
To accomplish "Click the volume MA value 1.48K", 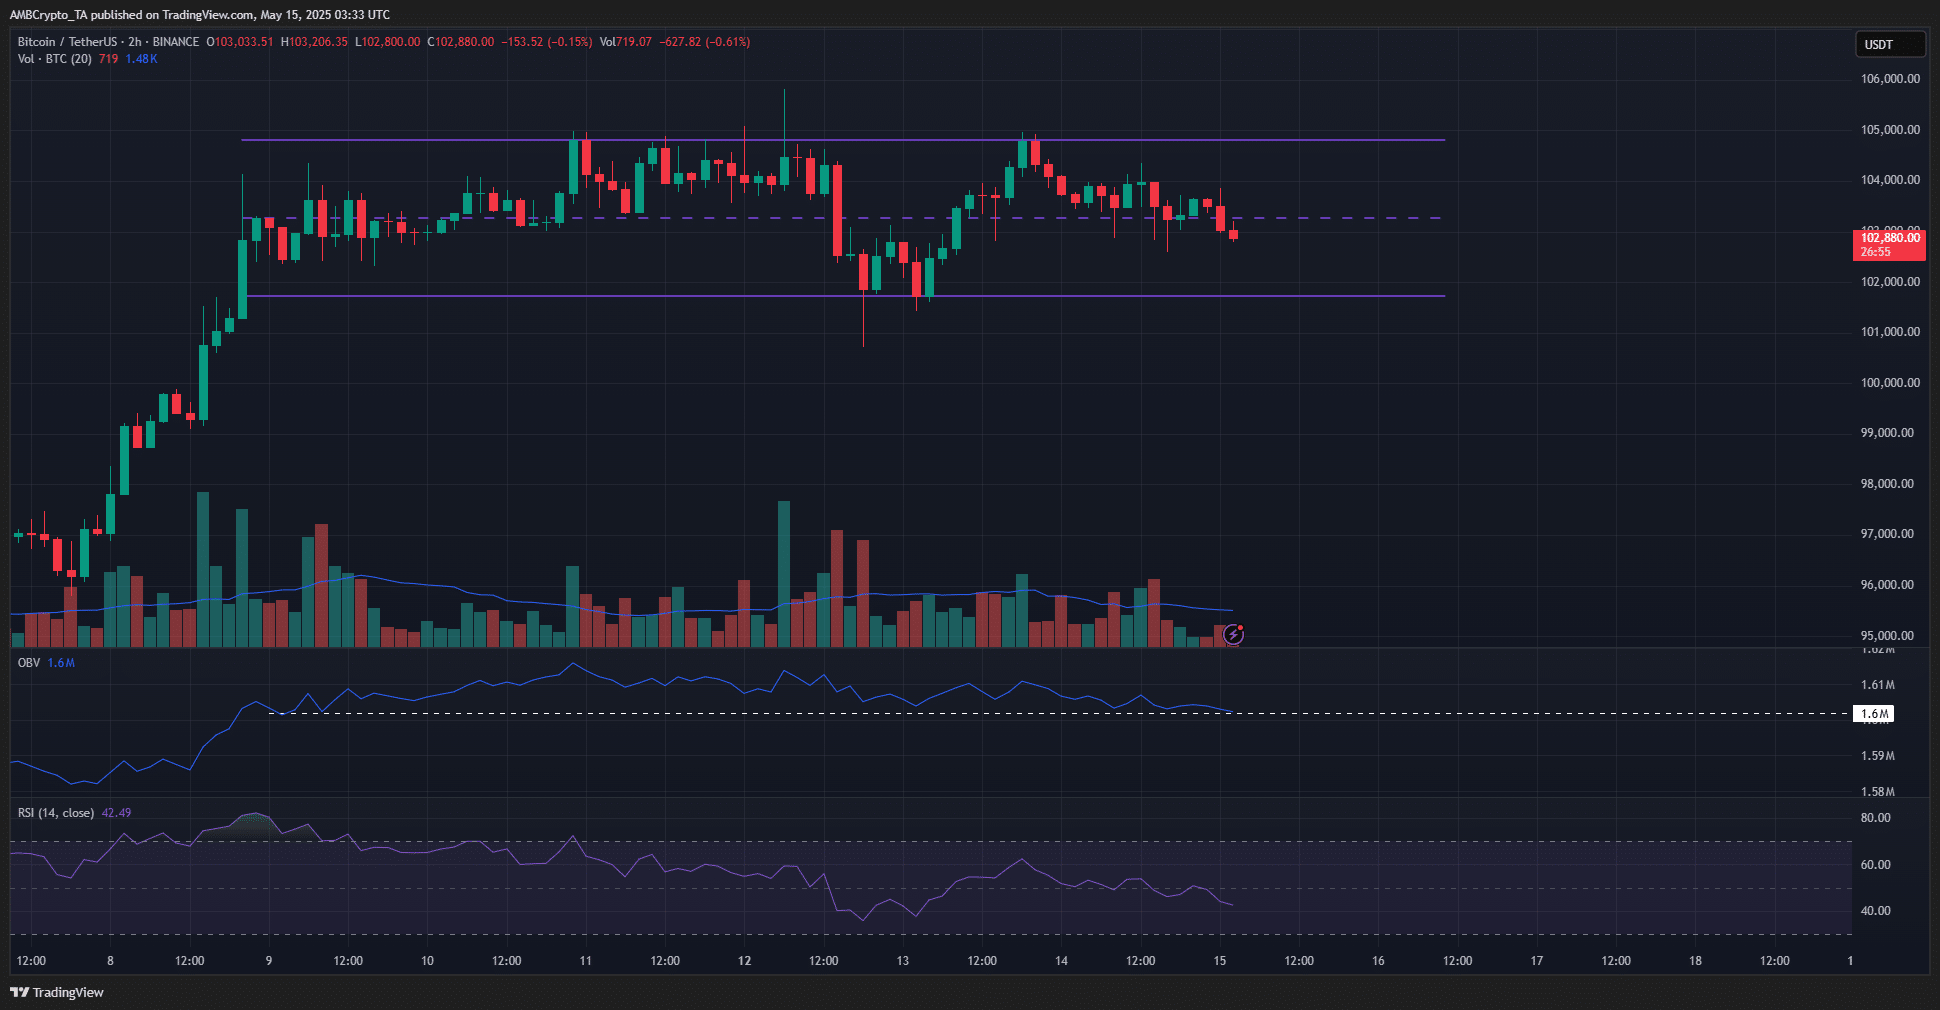I will [141, 59].
